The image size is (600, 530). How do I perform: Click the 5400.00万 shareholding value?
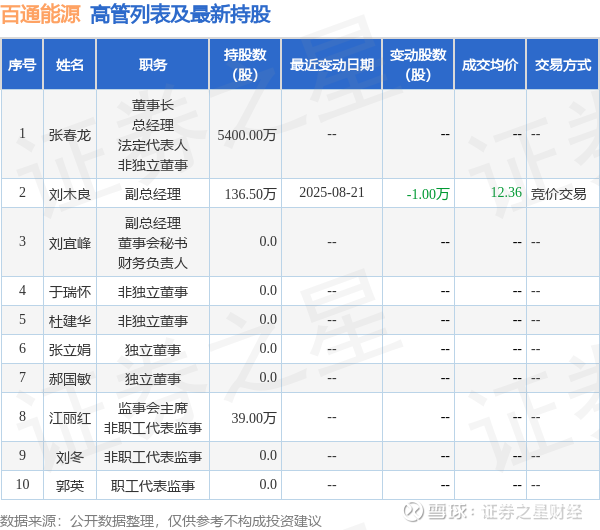[x=247, y=135]
